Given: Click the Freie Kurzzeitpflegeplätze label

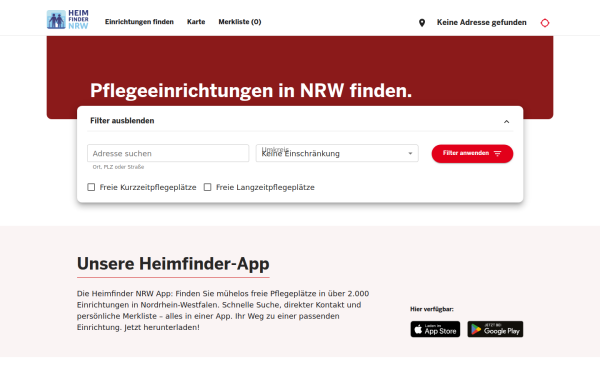Looking at the screenshot, I should tap(148, 187).
